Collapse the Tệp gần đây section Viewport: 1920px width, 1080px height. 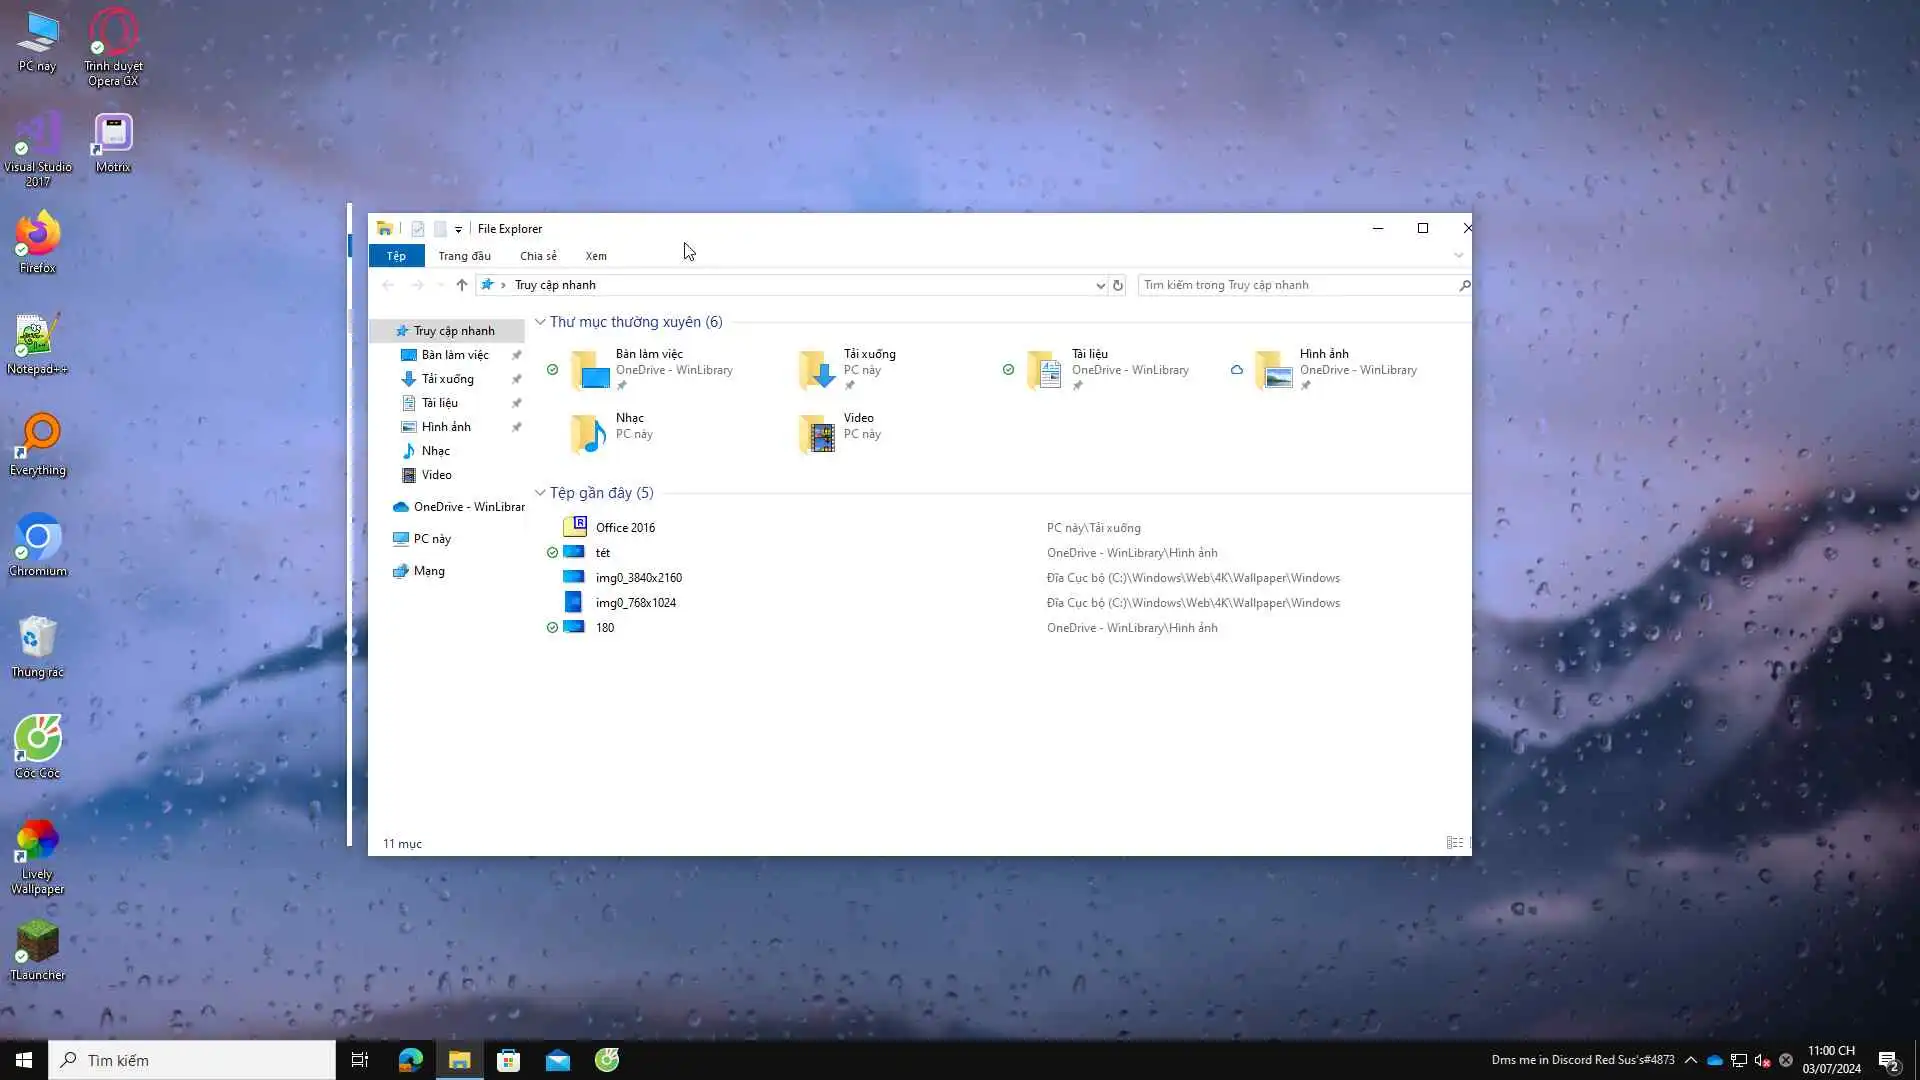click(x=540, y=493)
